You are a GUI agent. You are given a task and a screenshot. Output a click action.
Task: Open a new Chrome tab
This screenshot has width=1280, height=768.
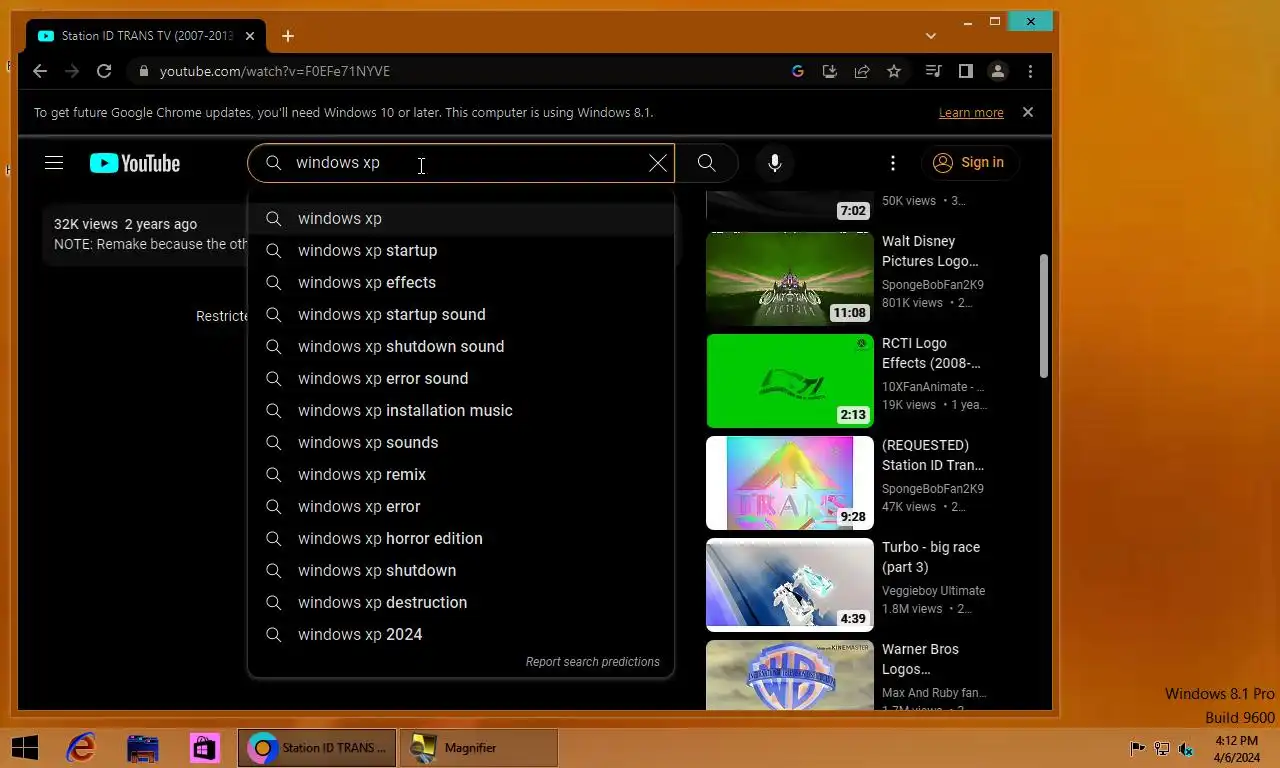click(x=288, y=36)
